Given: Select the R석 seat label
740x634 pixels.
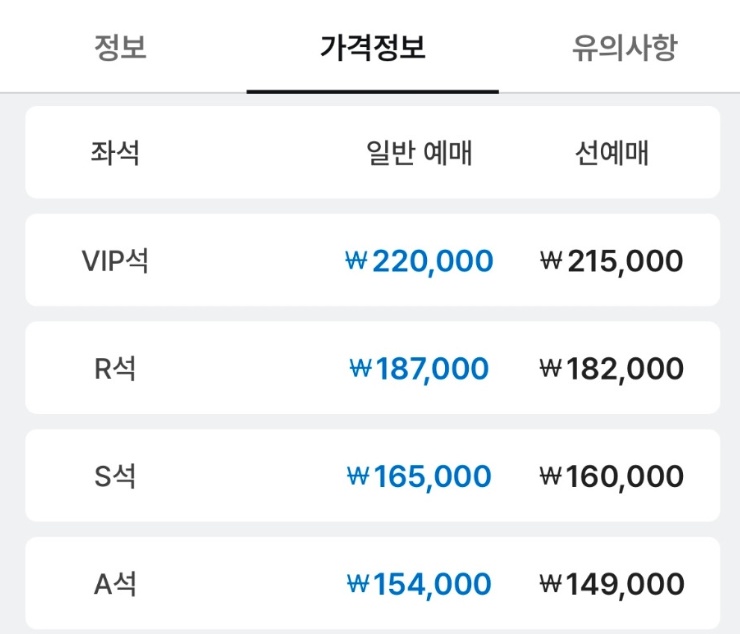Looking at the screenshot, I should tap(115, 368).
